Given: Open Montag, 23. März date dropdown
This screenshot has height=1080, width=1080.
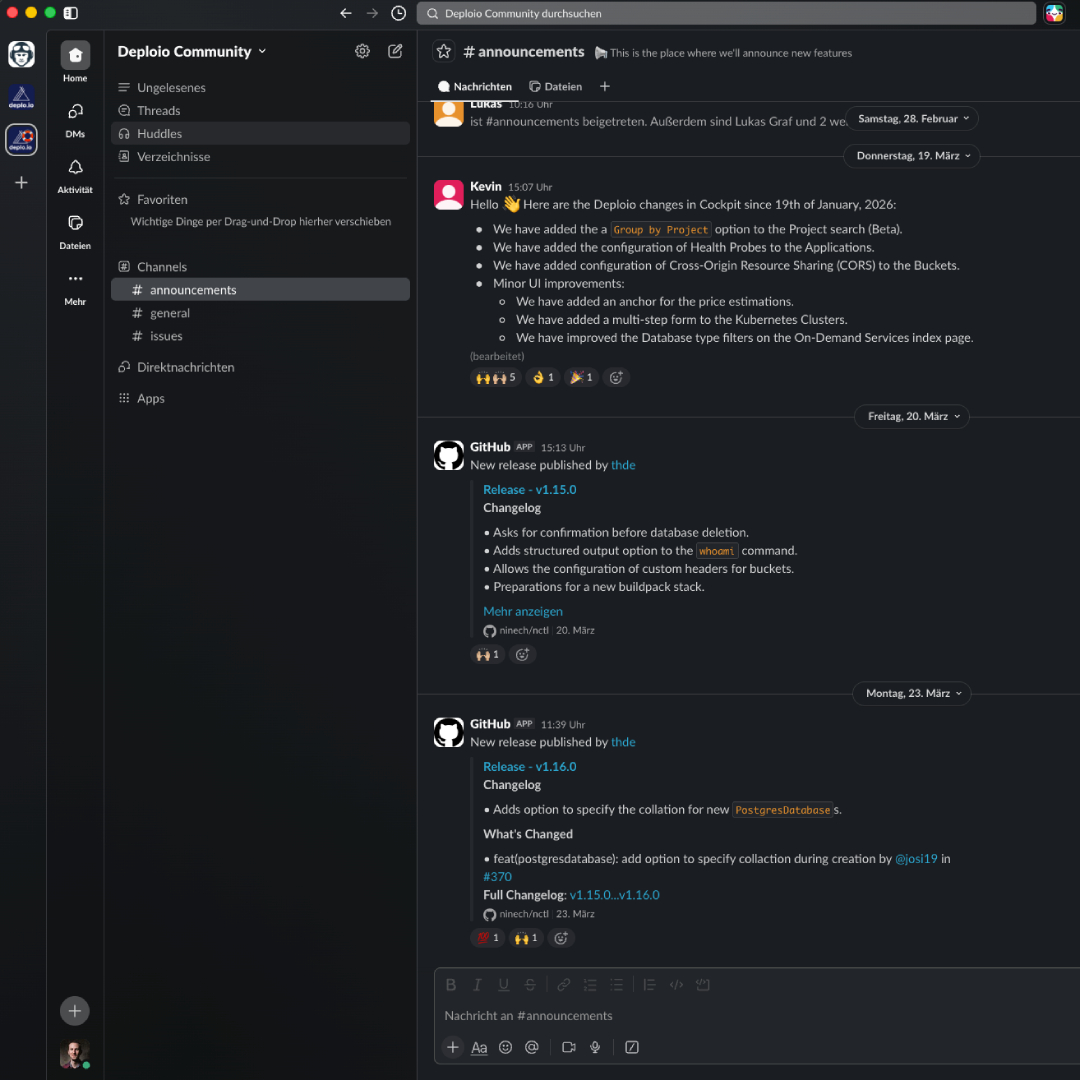Looking at the screenshot, I should pos(912,693).
